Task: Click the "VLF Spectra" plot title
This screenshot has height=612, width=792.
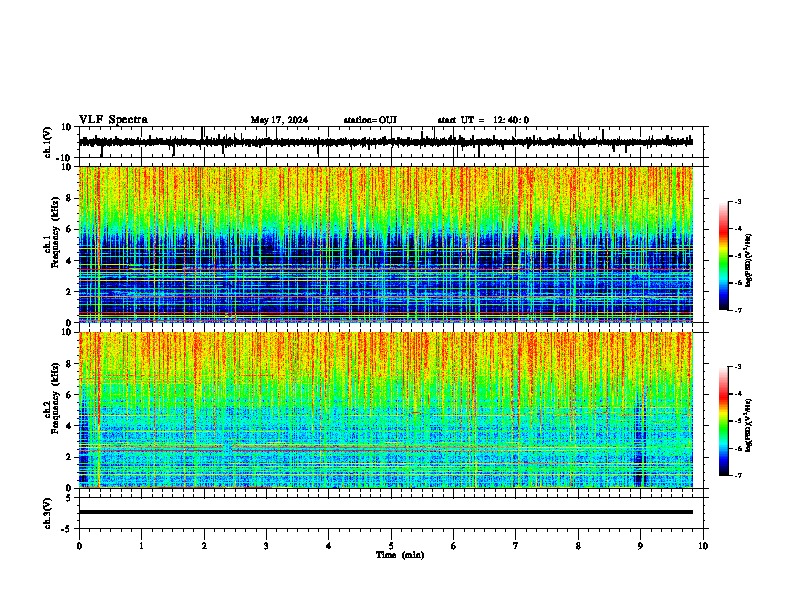Action: 113,120
